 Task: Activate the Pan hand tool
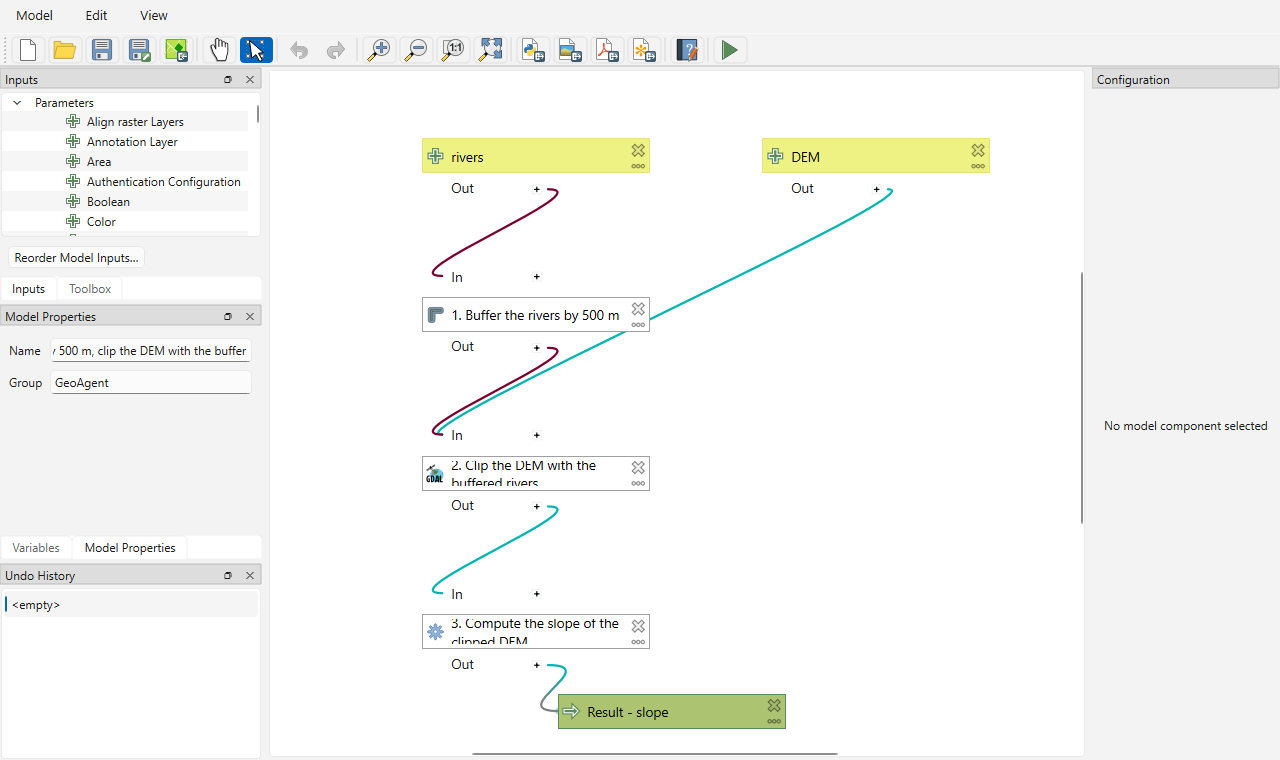point(220,50)
